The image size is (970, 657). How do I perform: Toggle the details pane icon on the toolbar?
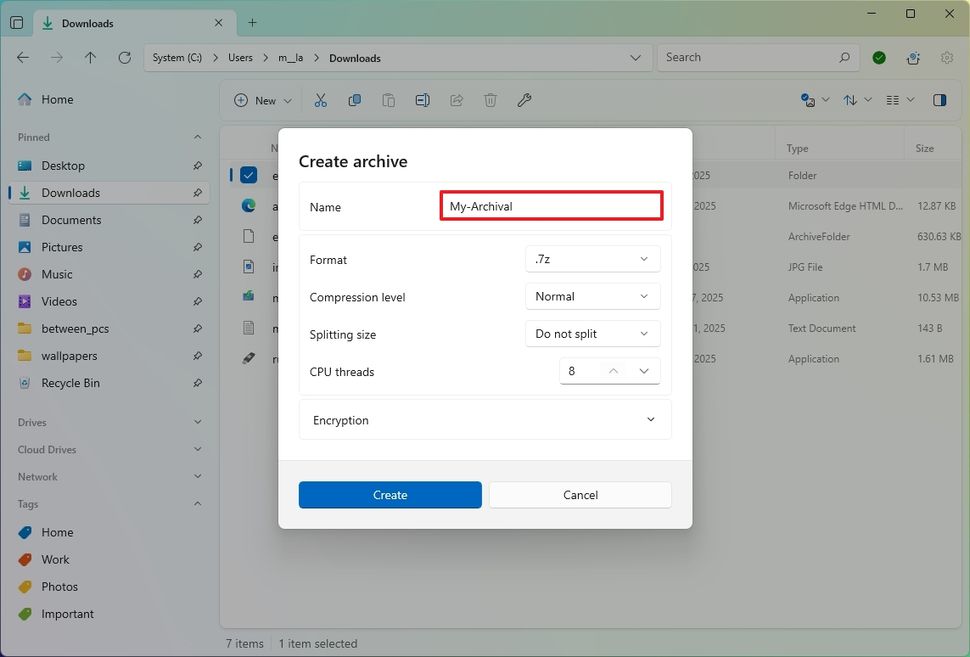(938, 100)
